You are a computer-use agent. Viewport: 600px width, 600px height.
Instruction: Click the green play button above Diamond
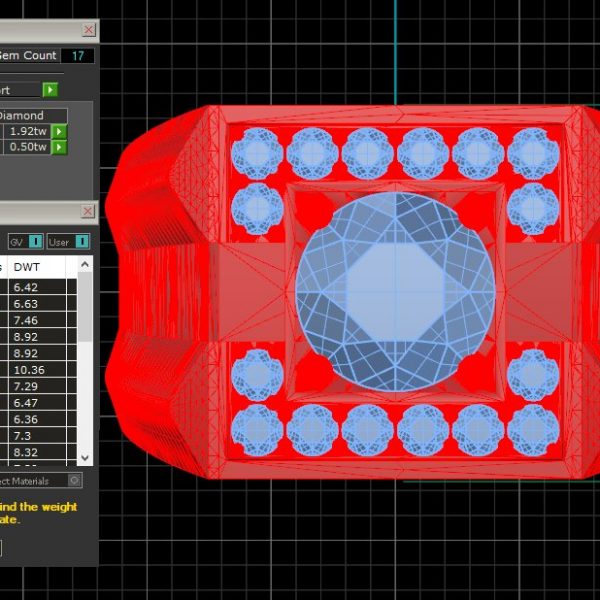(50, 90)
